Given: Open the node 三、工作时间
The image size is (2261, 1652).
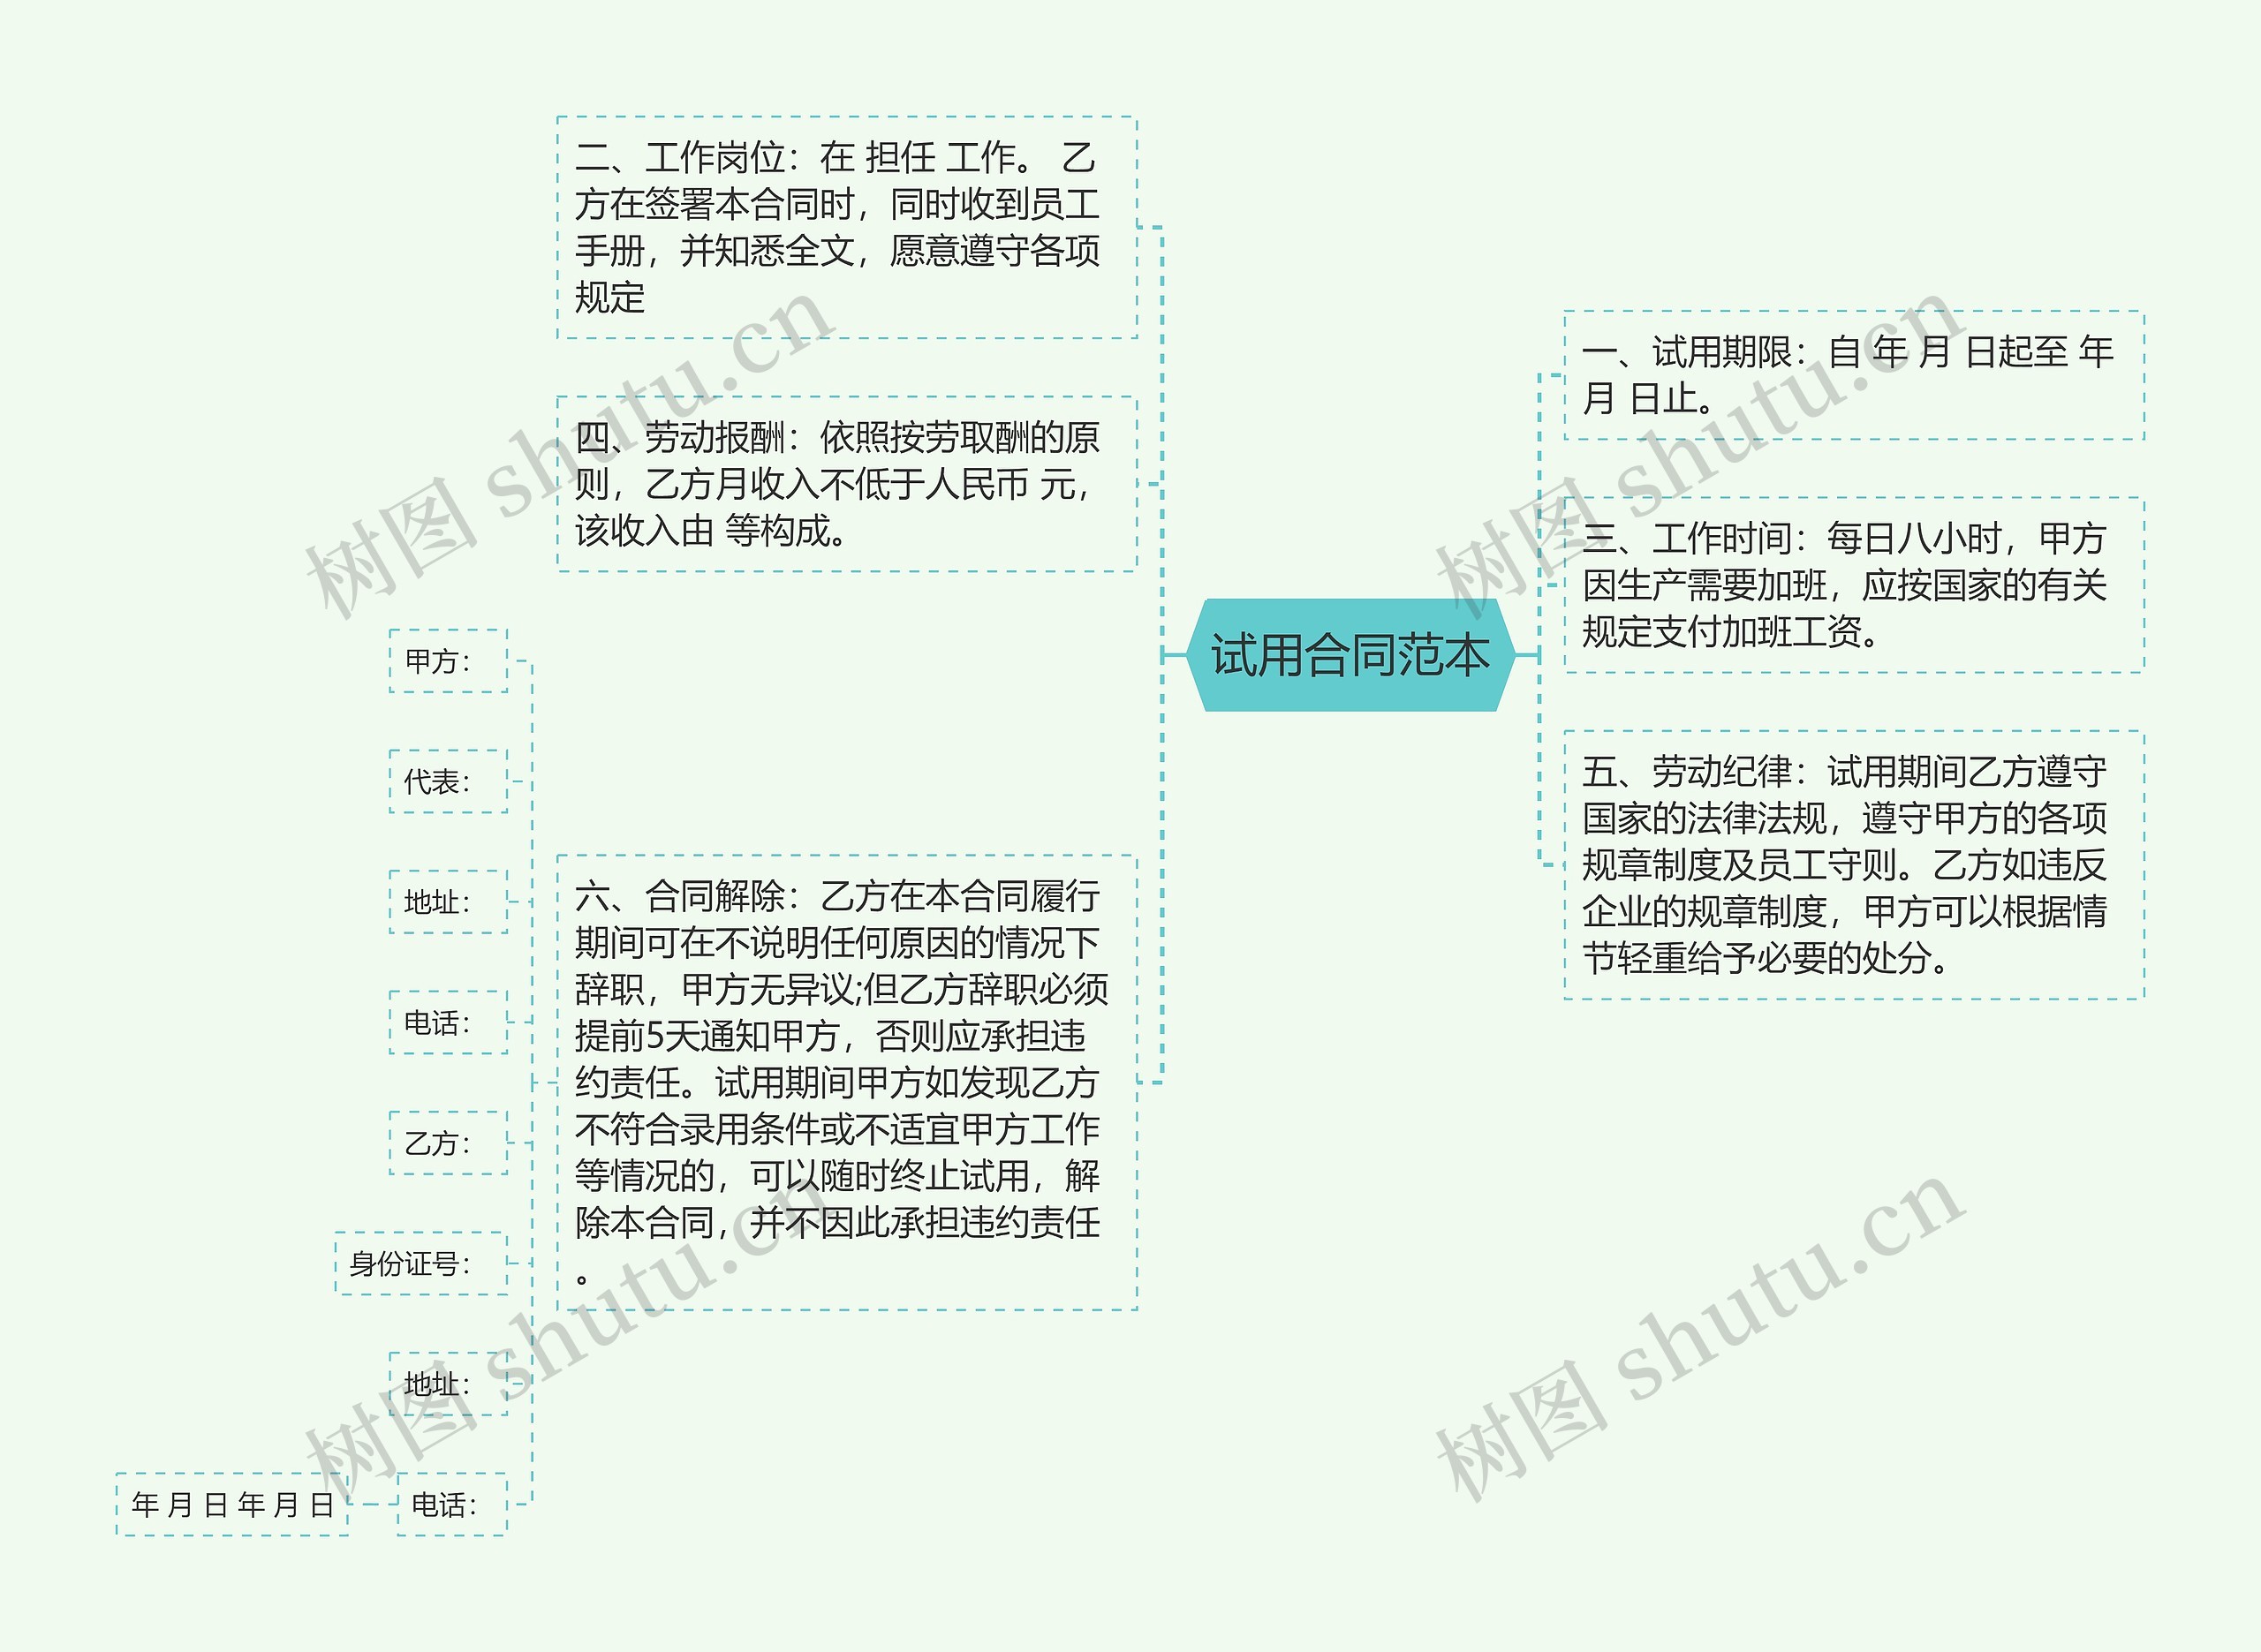Looking at the screenshot, I should tap(1854, 585).
